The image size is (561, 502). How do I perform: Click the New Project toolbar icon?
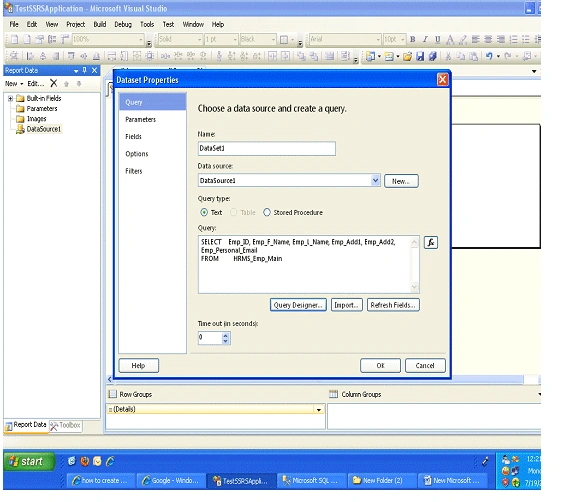point(370,56)
